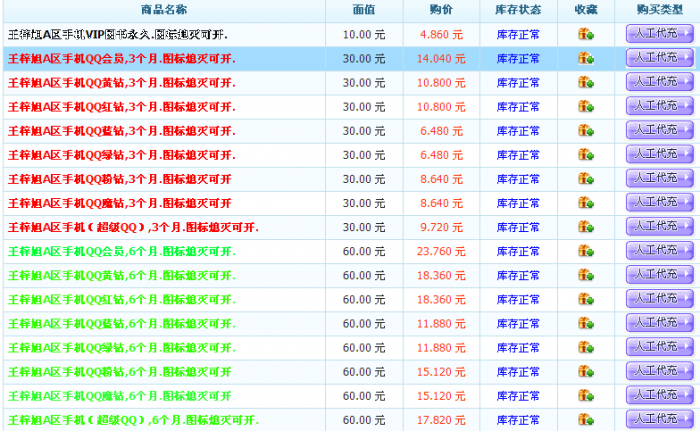Purchase 超级QQ 6个月 with 人工代充

point(660,420)
